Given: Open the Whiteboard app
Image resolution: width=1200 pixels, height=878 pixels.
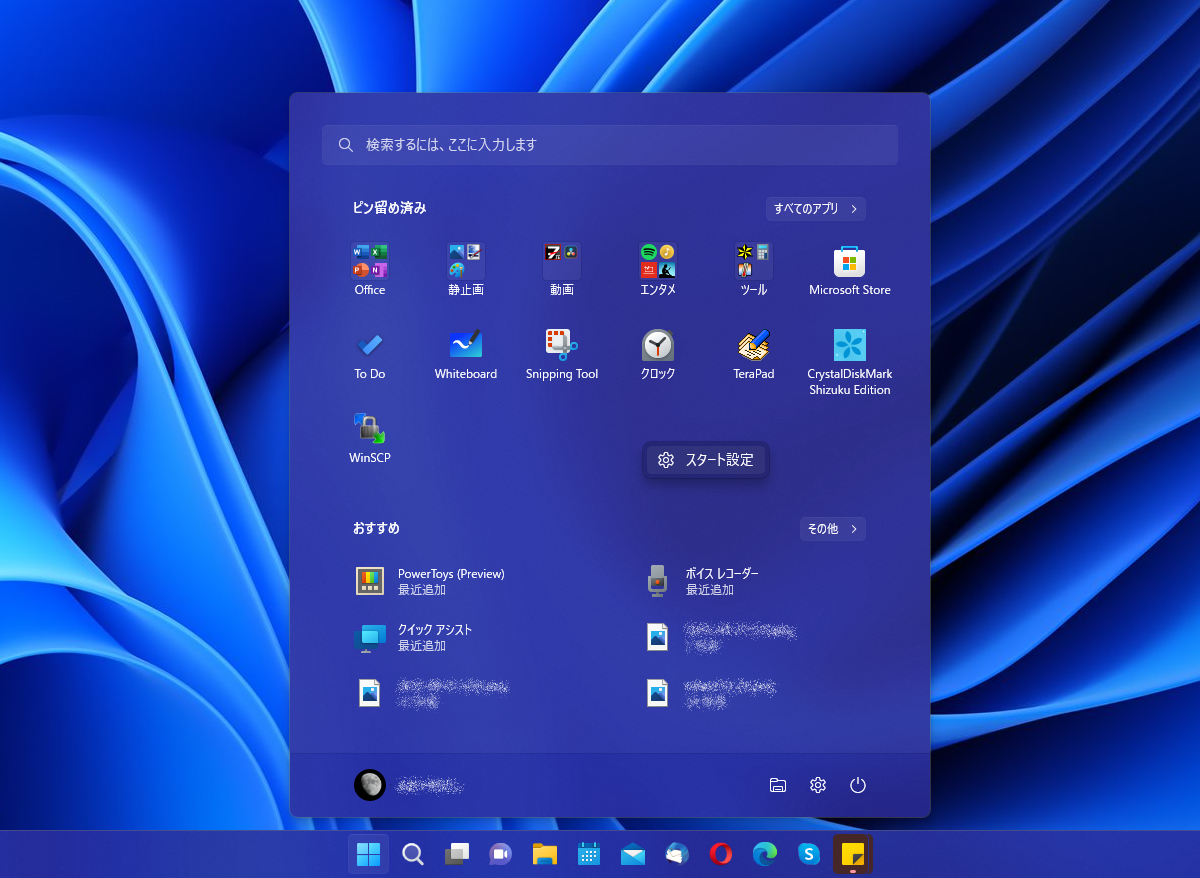Looking at the screenshot, I should 465,354.
